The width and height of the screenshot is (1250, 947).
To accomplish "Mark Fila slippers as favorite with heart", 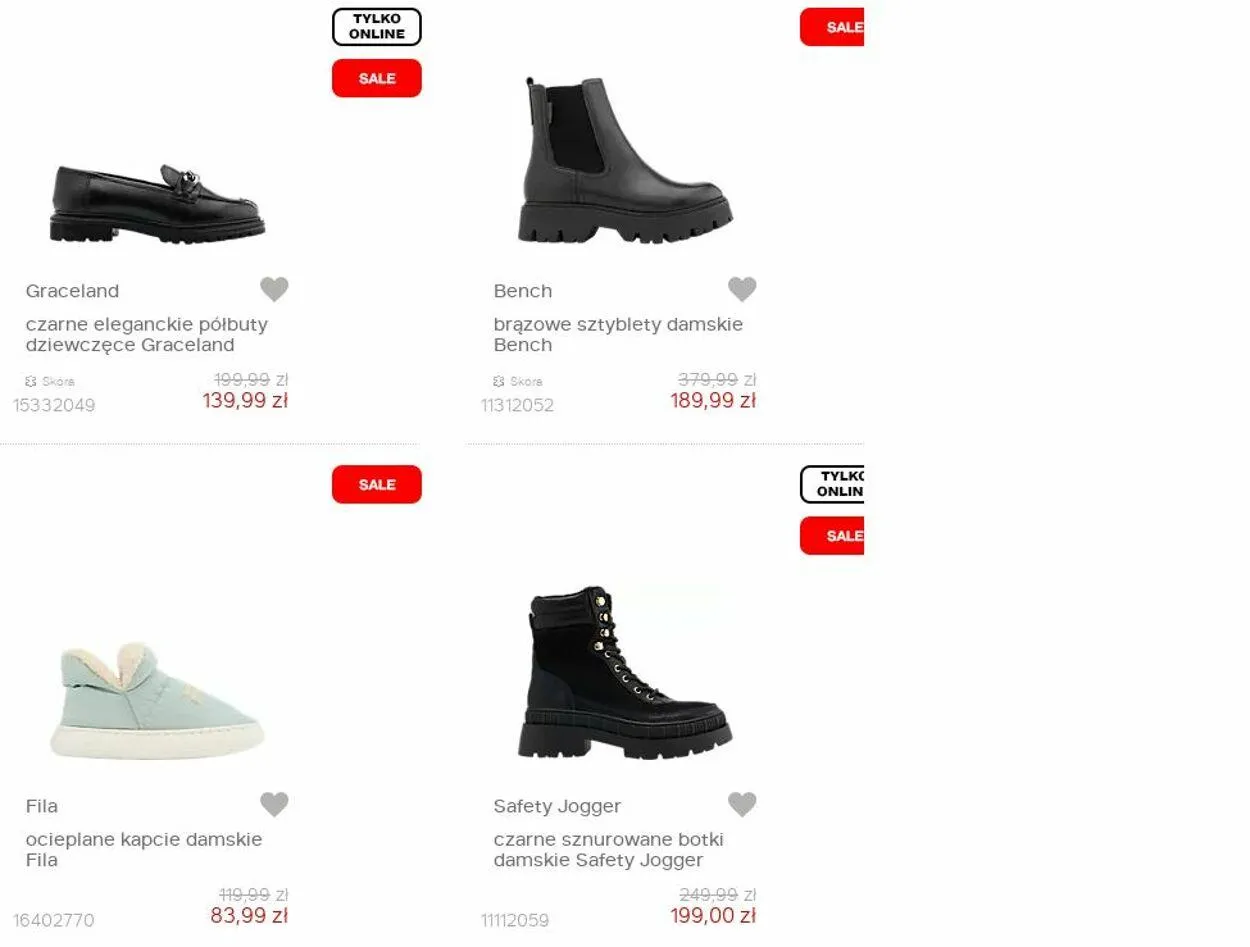I will (274, 804).
